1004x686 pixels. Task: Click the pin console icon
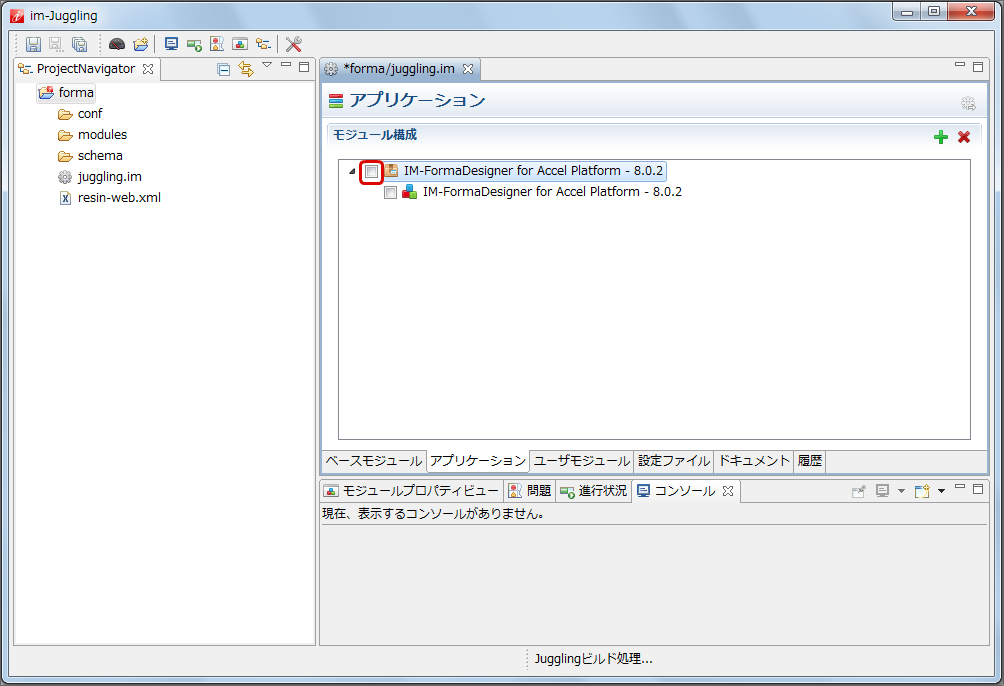click(859, 491)
